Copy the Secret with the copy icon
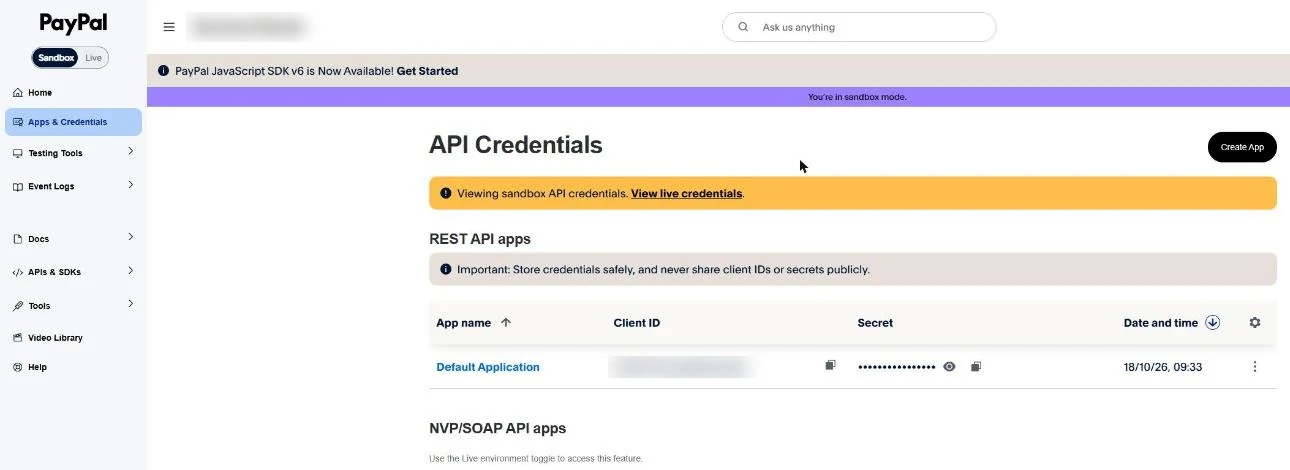Viewport: 1290px width, 470px height. [x=976, y=367]
